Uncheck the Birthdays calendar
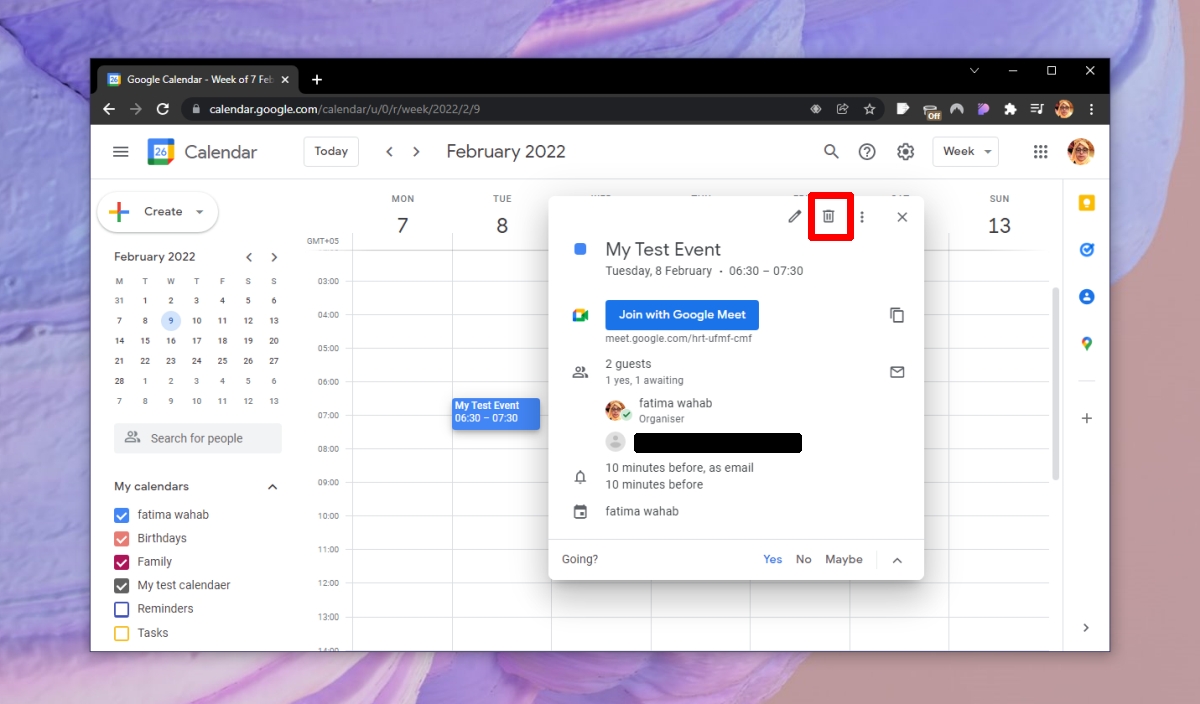 click(x=122, y=539)
